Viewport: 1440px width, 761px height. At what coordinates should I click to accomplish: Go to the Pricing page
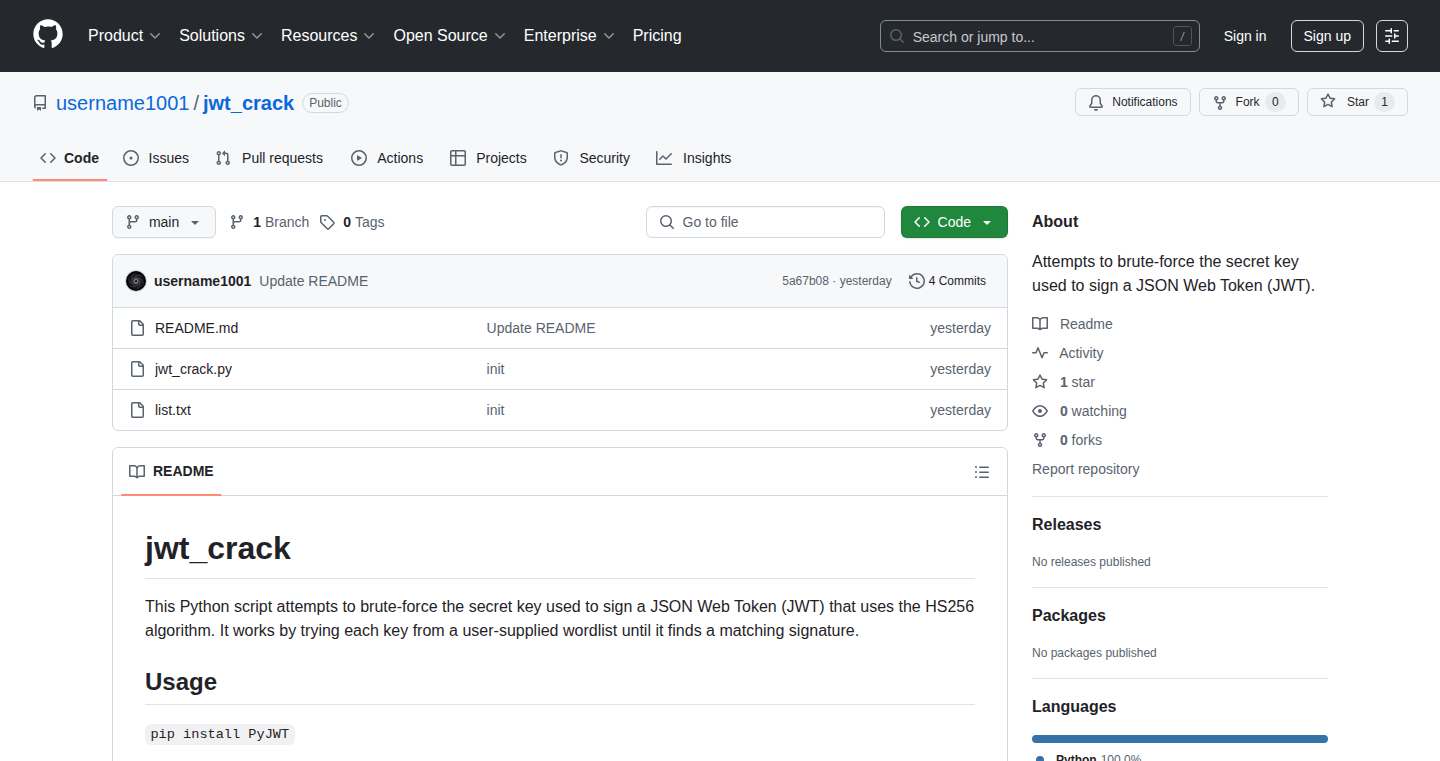click(x=657, y=36)
